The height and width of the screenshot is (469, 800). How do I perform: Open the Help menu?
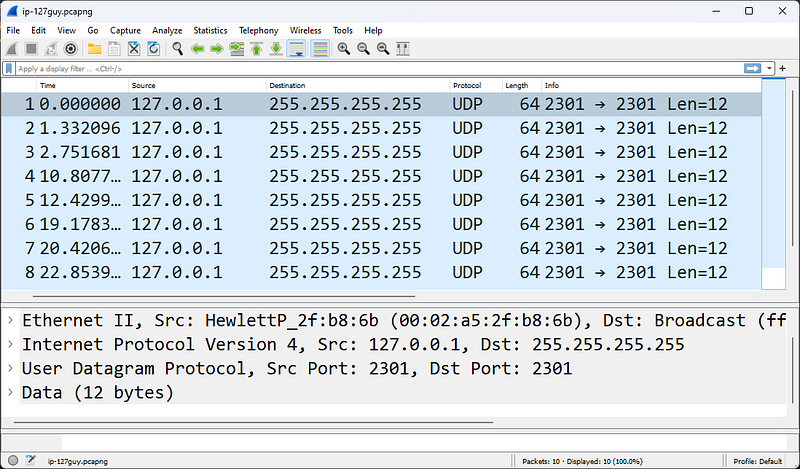pyautogui.click(x=373, y=31)
